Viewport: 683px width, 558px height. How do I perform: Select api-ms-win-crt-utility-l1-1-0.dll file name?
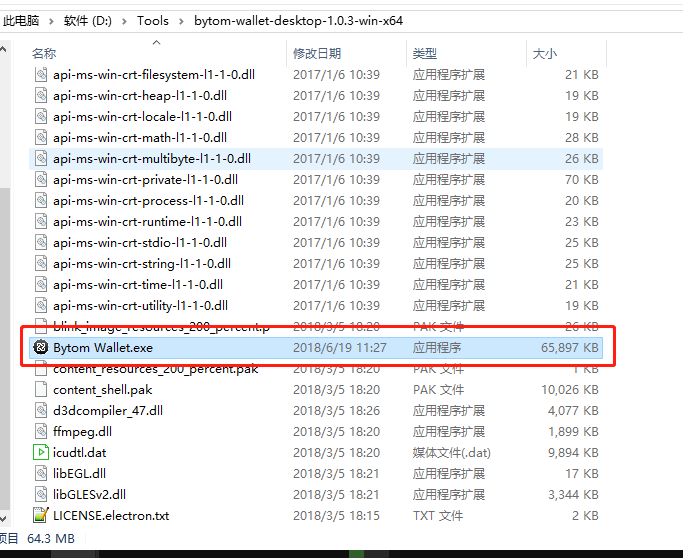coord(140,305)
